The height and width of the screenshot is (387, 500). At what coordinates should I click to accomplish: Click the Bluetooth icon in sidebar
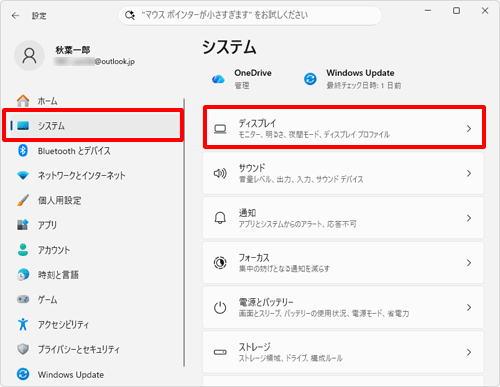pyautogui.click(x=23, y=151)
